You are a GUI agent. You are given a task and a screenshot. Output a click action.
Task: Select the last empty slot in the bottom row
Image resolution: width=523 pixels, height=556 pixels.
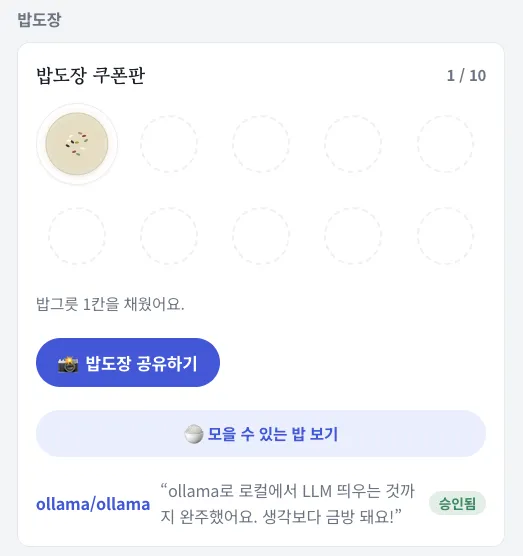click(x=445, y=236)
